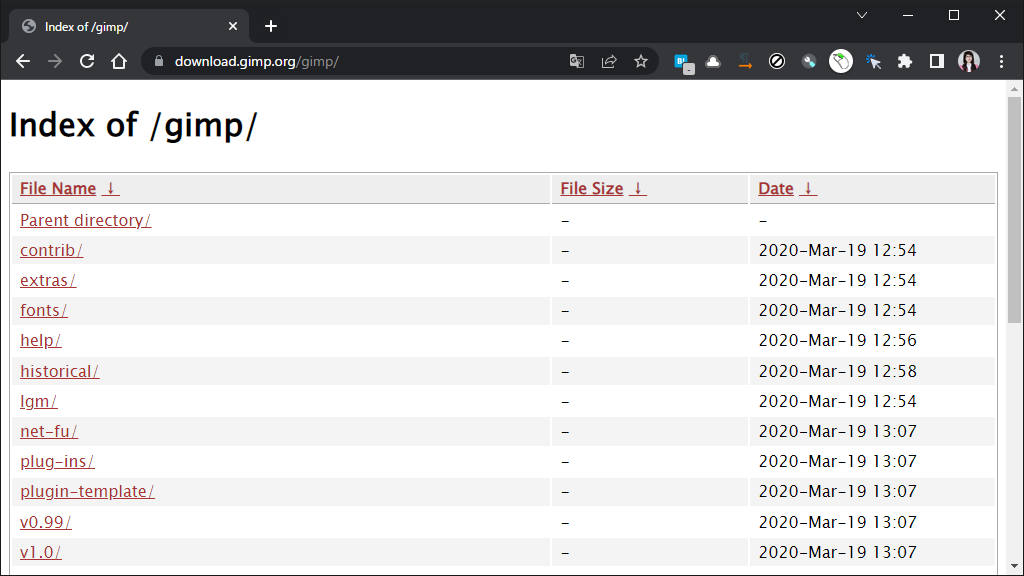Open Chrome's three-dot menu
Viewport: 1024px width, 576px height.
point(1001,61)
